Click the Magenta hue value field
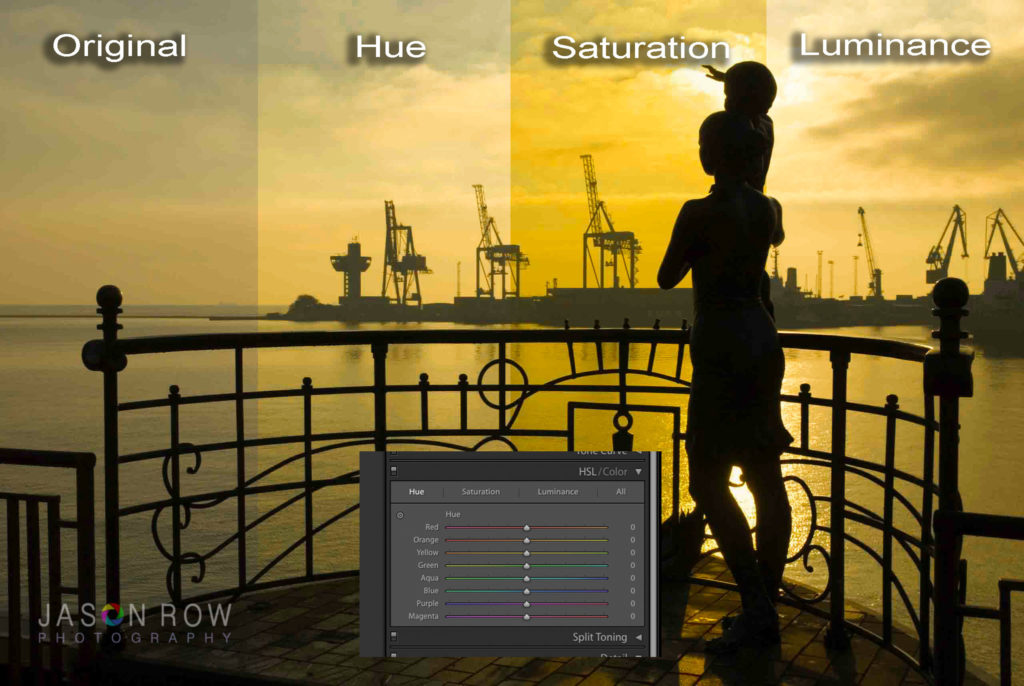Image resolution: width=1024 pixels, height=686 pixels. (632, 616)
